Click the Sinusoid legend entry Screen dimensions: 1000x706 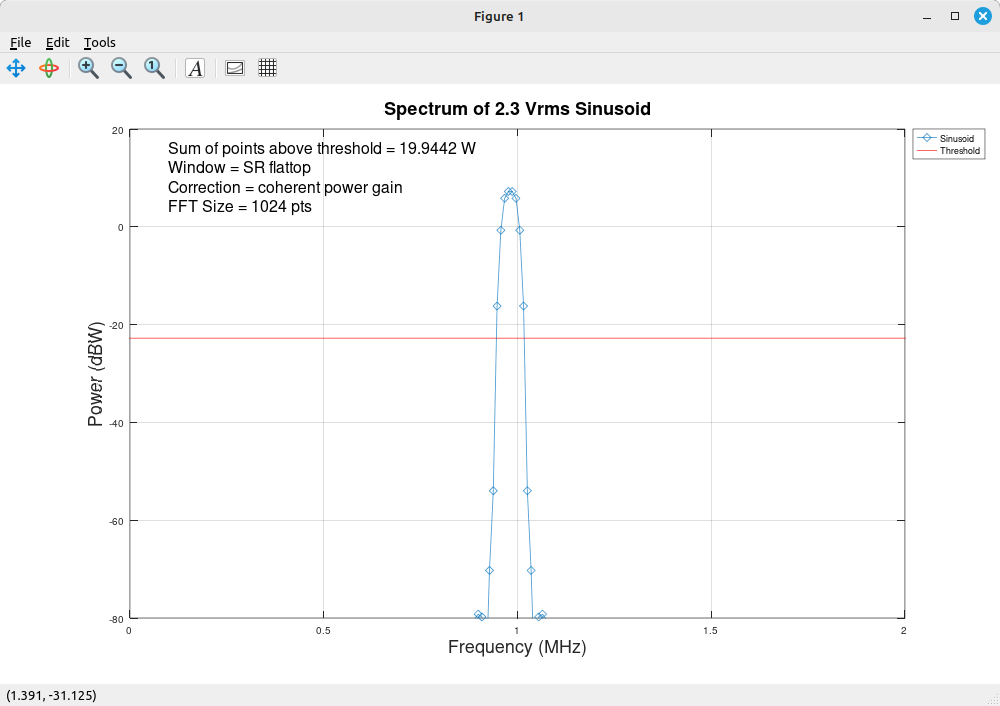coord(957,139)
